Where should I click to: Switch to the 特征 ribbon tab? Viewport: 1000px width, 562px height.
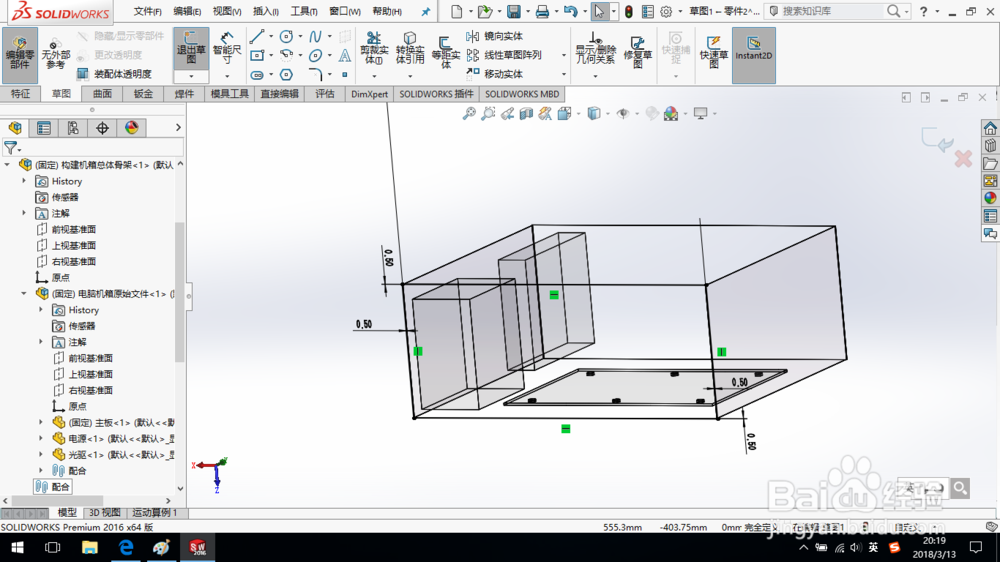coord(20,94)
